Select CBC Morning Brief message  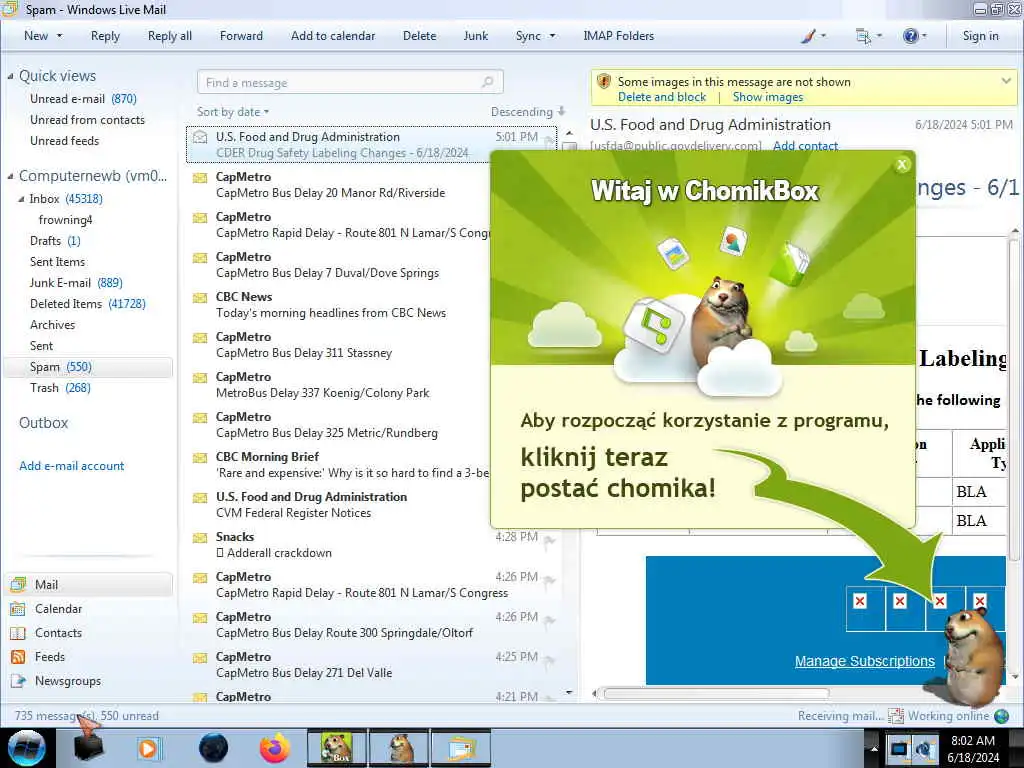(340, 464)
